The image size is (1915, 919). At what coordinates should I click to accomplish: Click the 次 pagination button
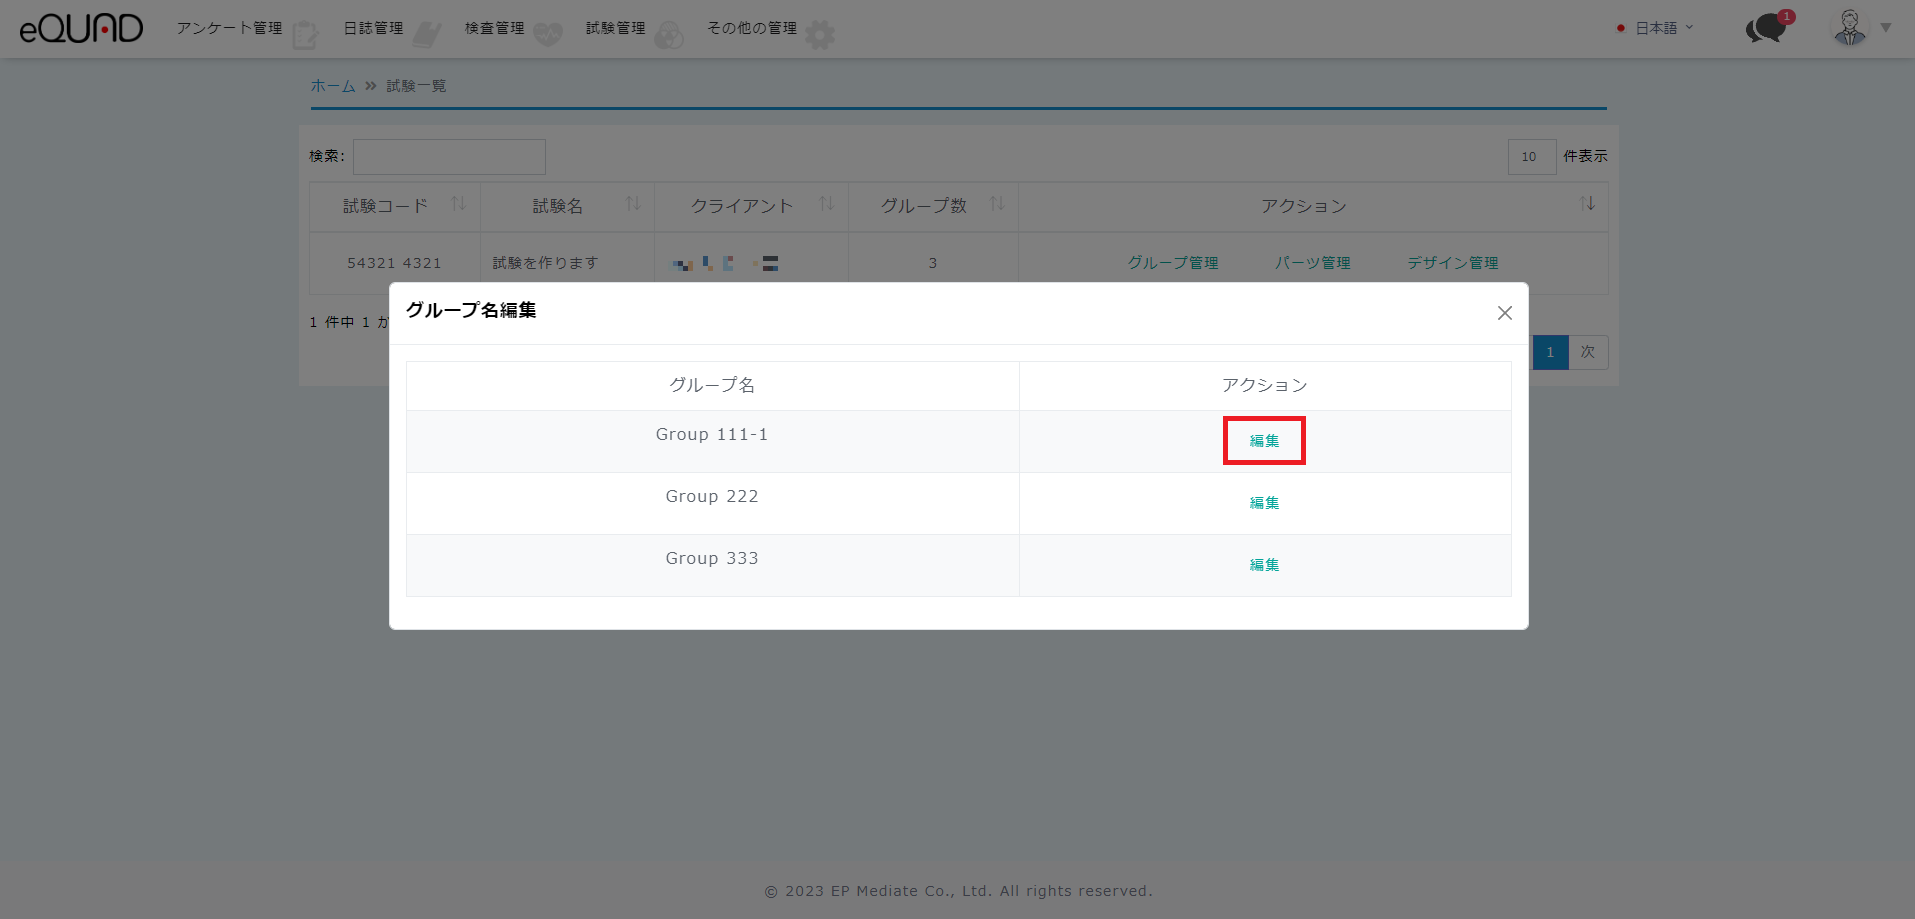click(x=1587, y=352)
